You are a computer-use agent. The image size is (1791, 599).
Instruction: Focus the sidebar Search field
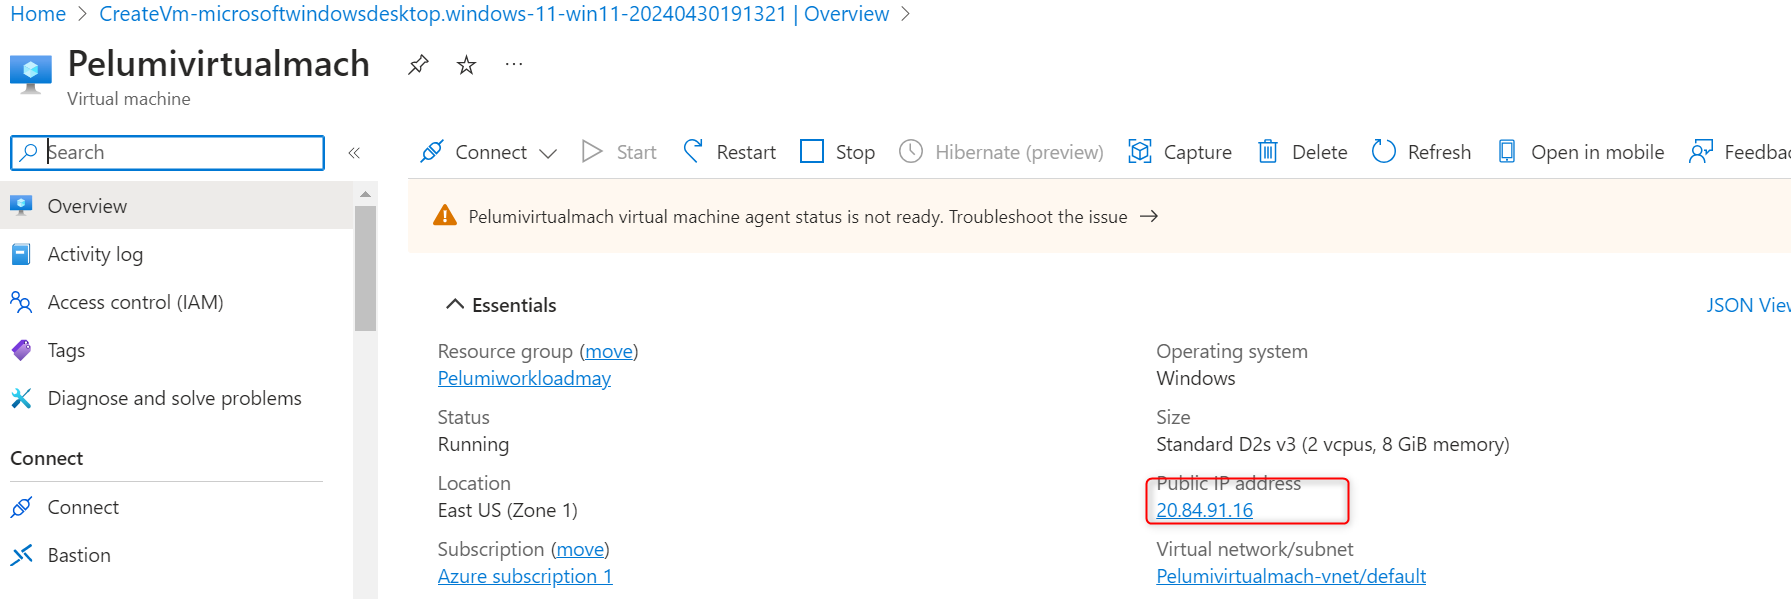pos(168,152)
